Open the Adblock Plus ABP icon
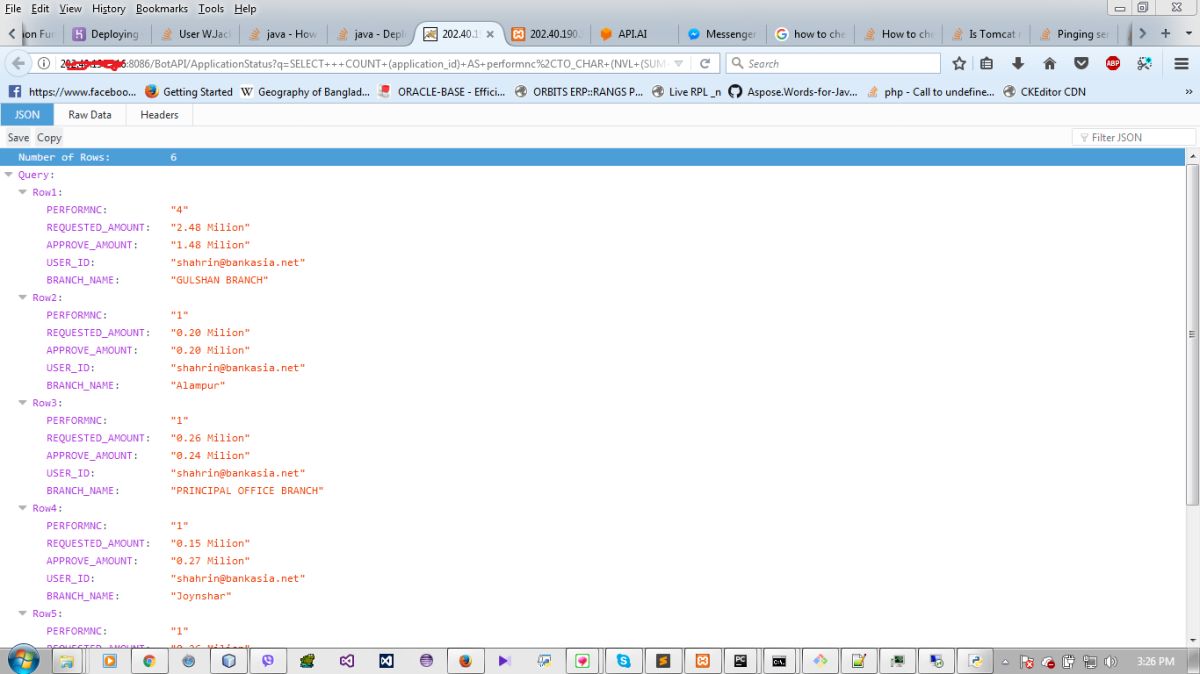 point(1113,63)
